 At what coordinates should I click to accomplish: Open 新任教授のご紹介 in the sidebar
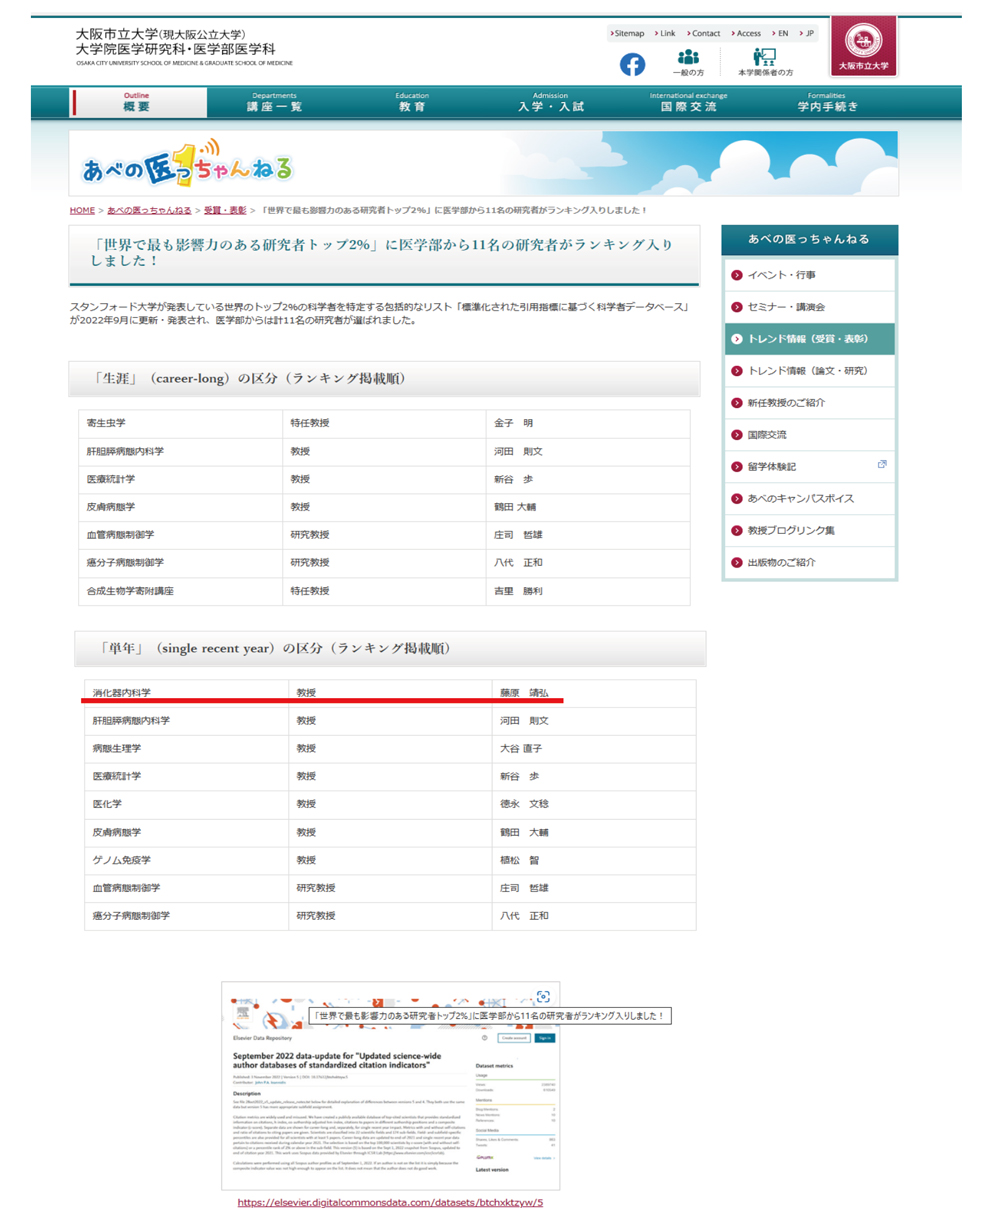coord(786,403)
